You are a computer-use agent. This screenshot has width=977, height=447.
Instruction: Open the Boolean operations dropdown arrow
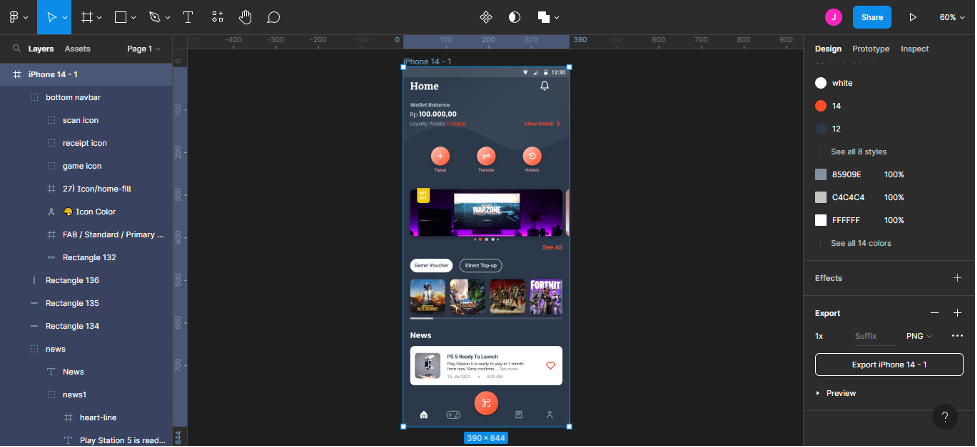tap(556, 18)
